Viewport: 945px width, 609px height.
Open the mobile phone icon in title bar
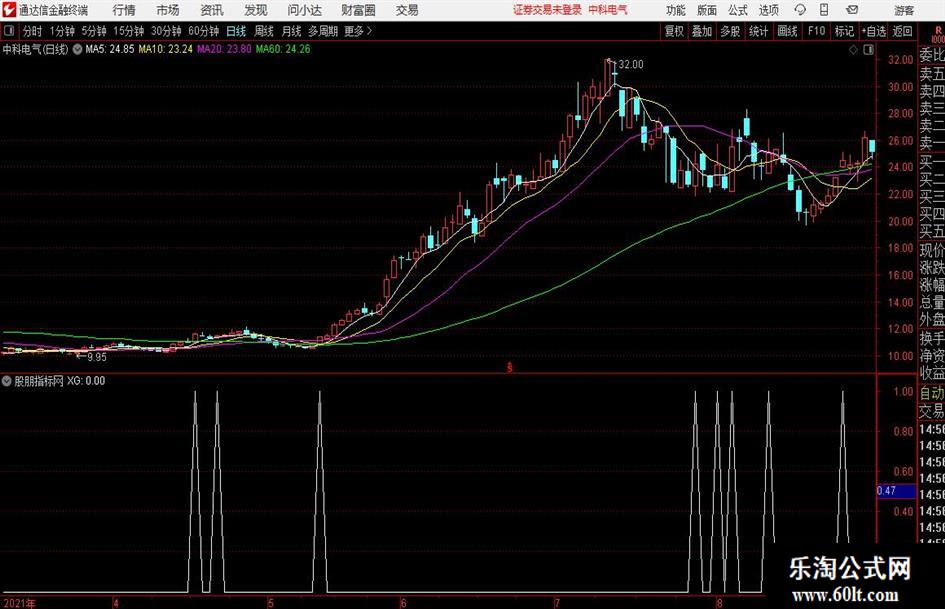(824, 10)
